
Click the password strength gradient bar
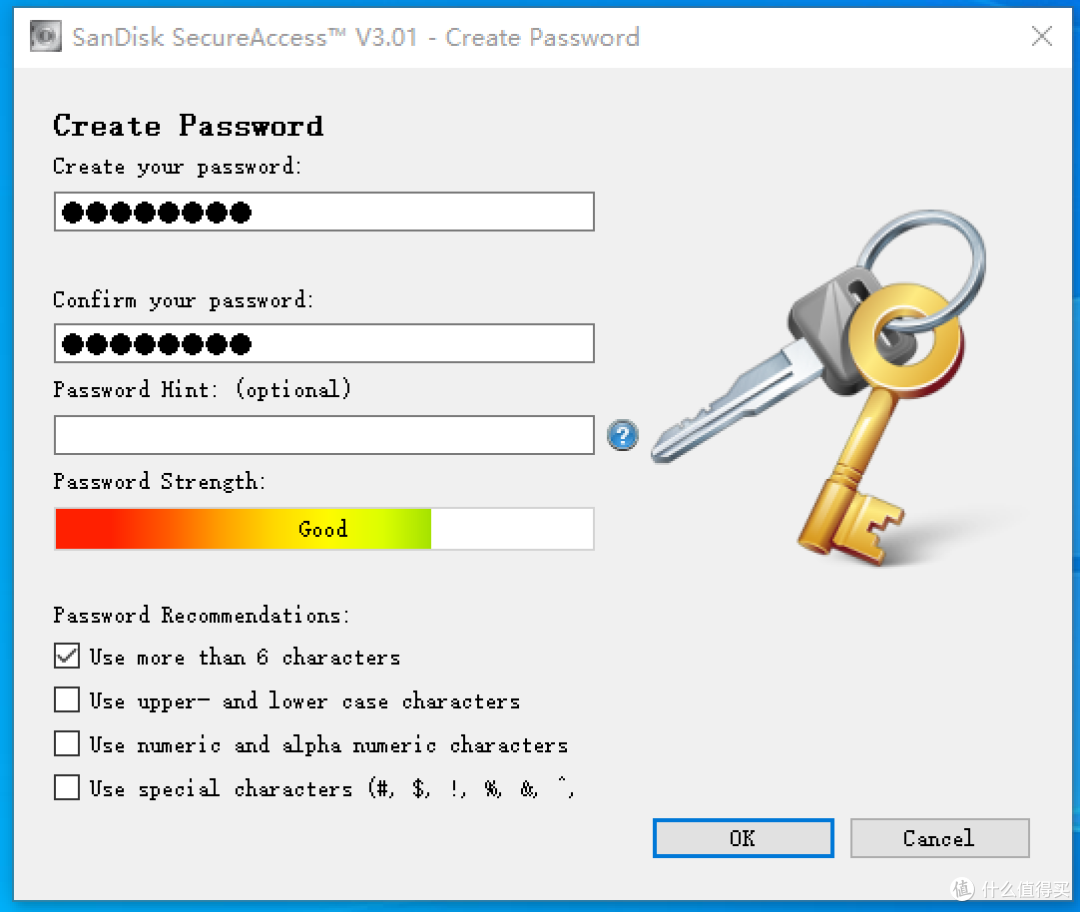pyautogui.click(x=324, y=529)
